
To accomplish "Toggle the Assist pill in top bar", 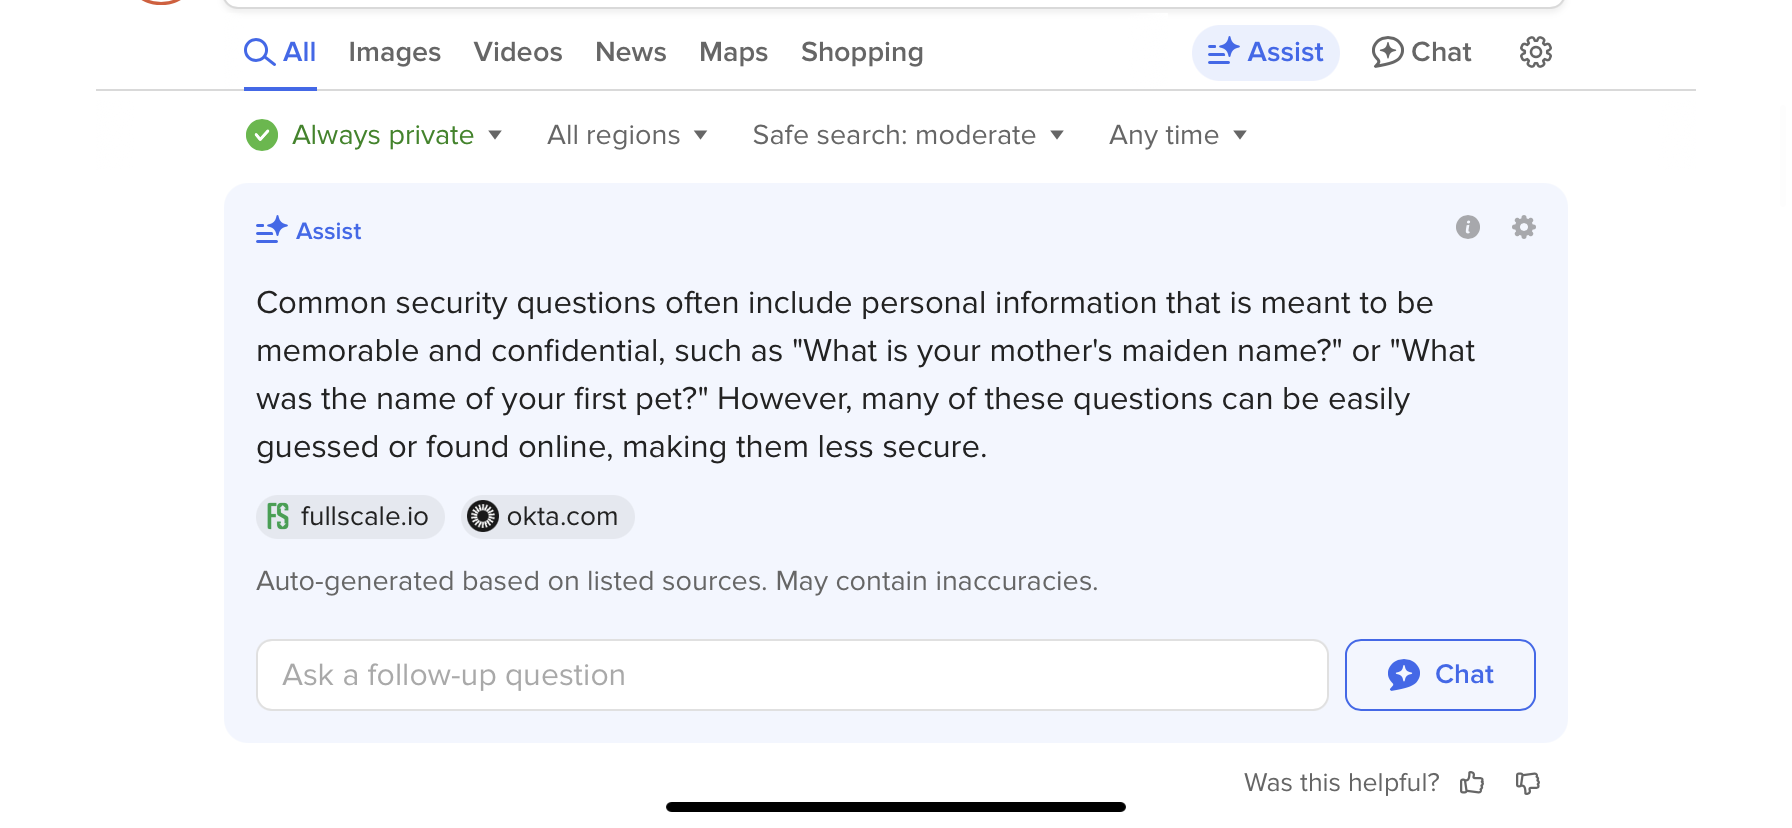I will (1265, 52).
